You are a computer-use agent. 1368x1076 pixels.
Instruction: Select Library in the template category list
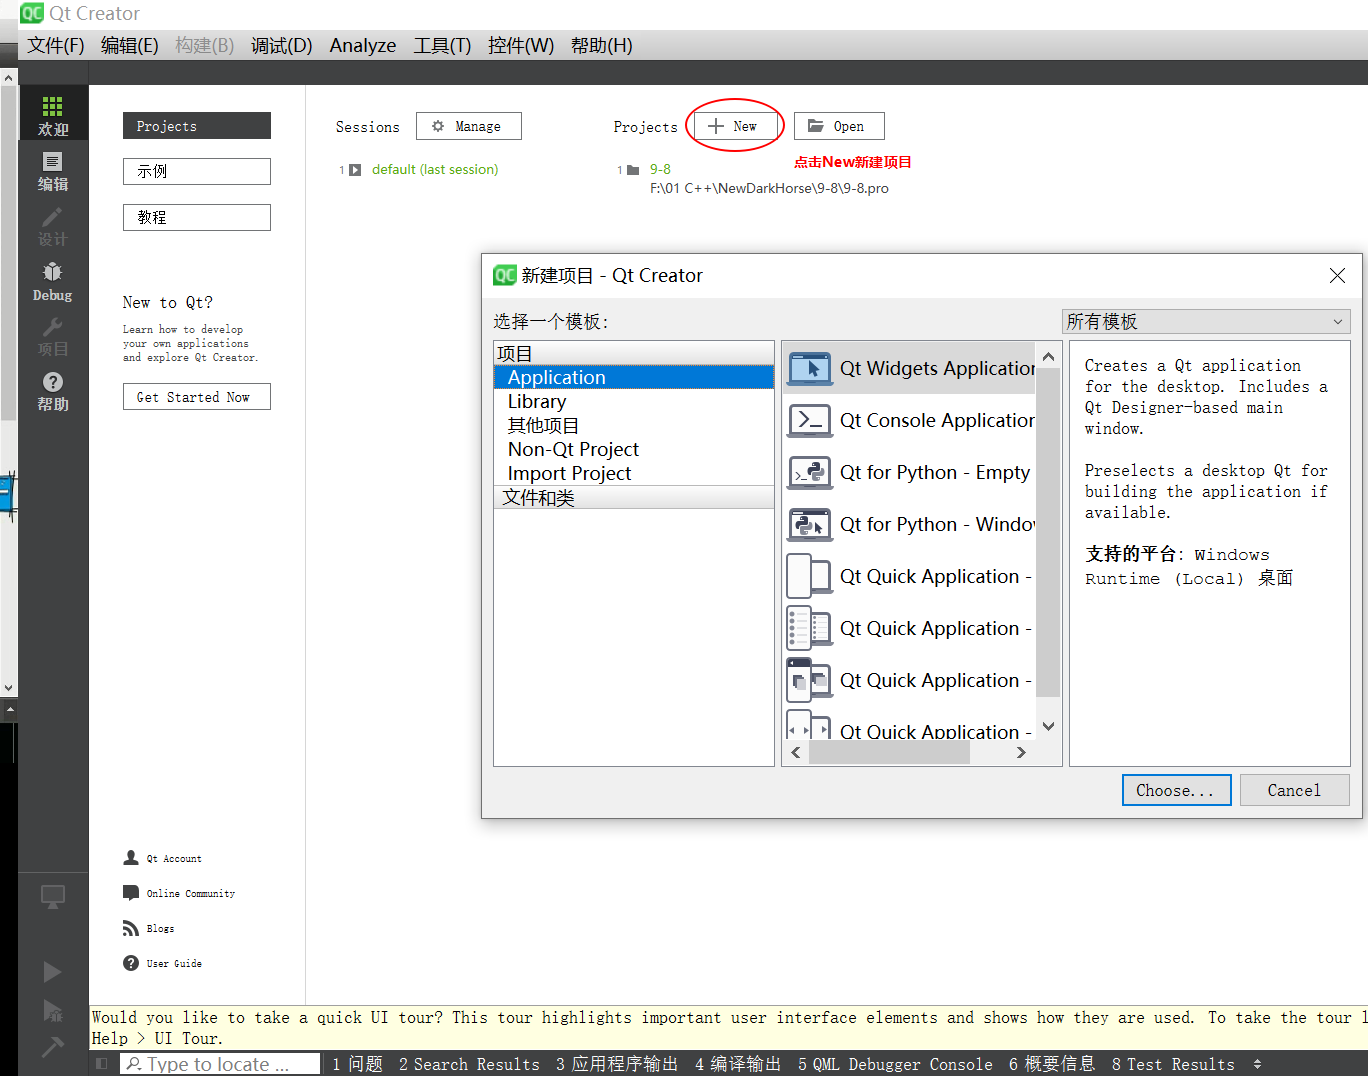(x=634, y=401)
